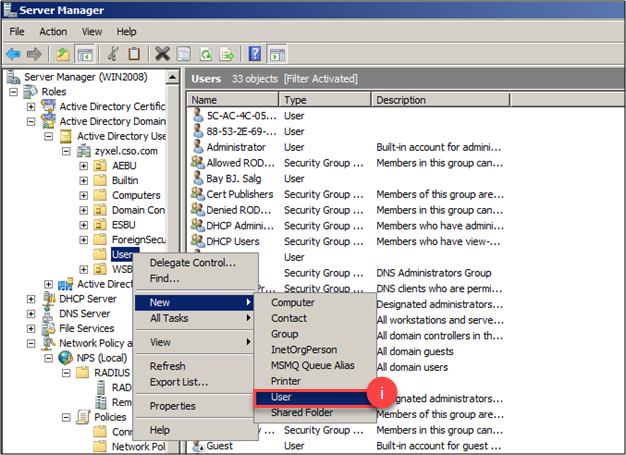Collapse the NPS (Local) node
626x455 pixels.
pyautogui.click(x=48, y=358)
